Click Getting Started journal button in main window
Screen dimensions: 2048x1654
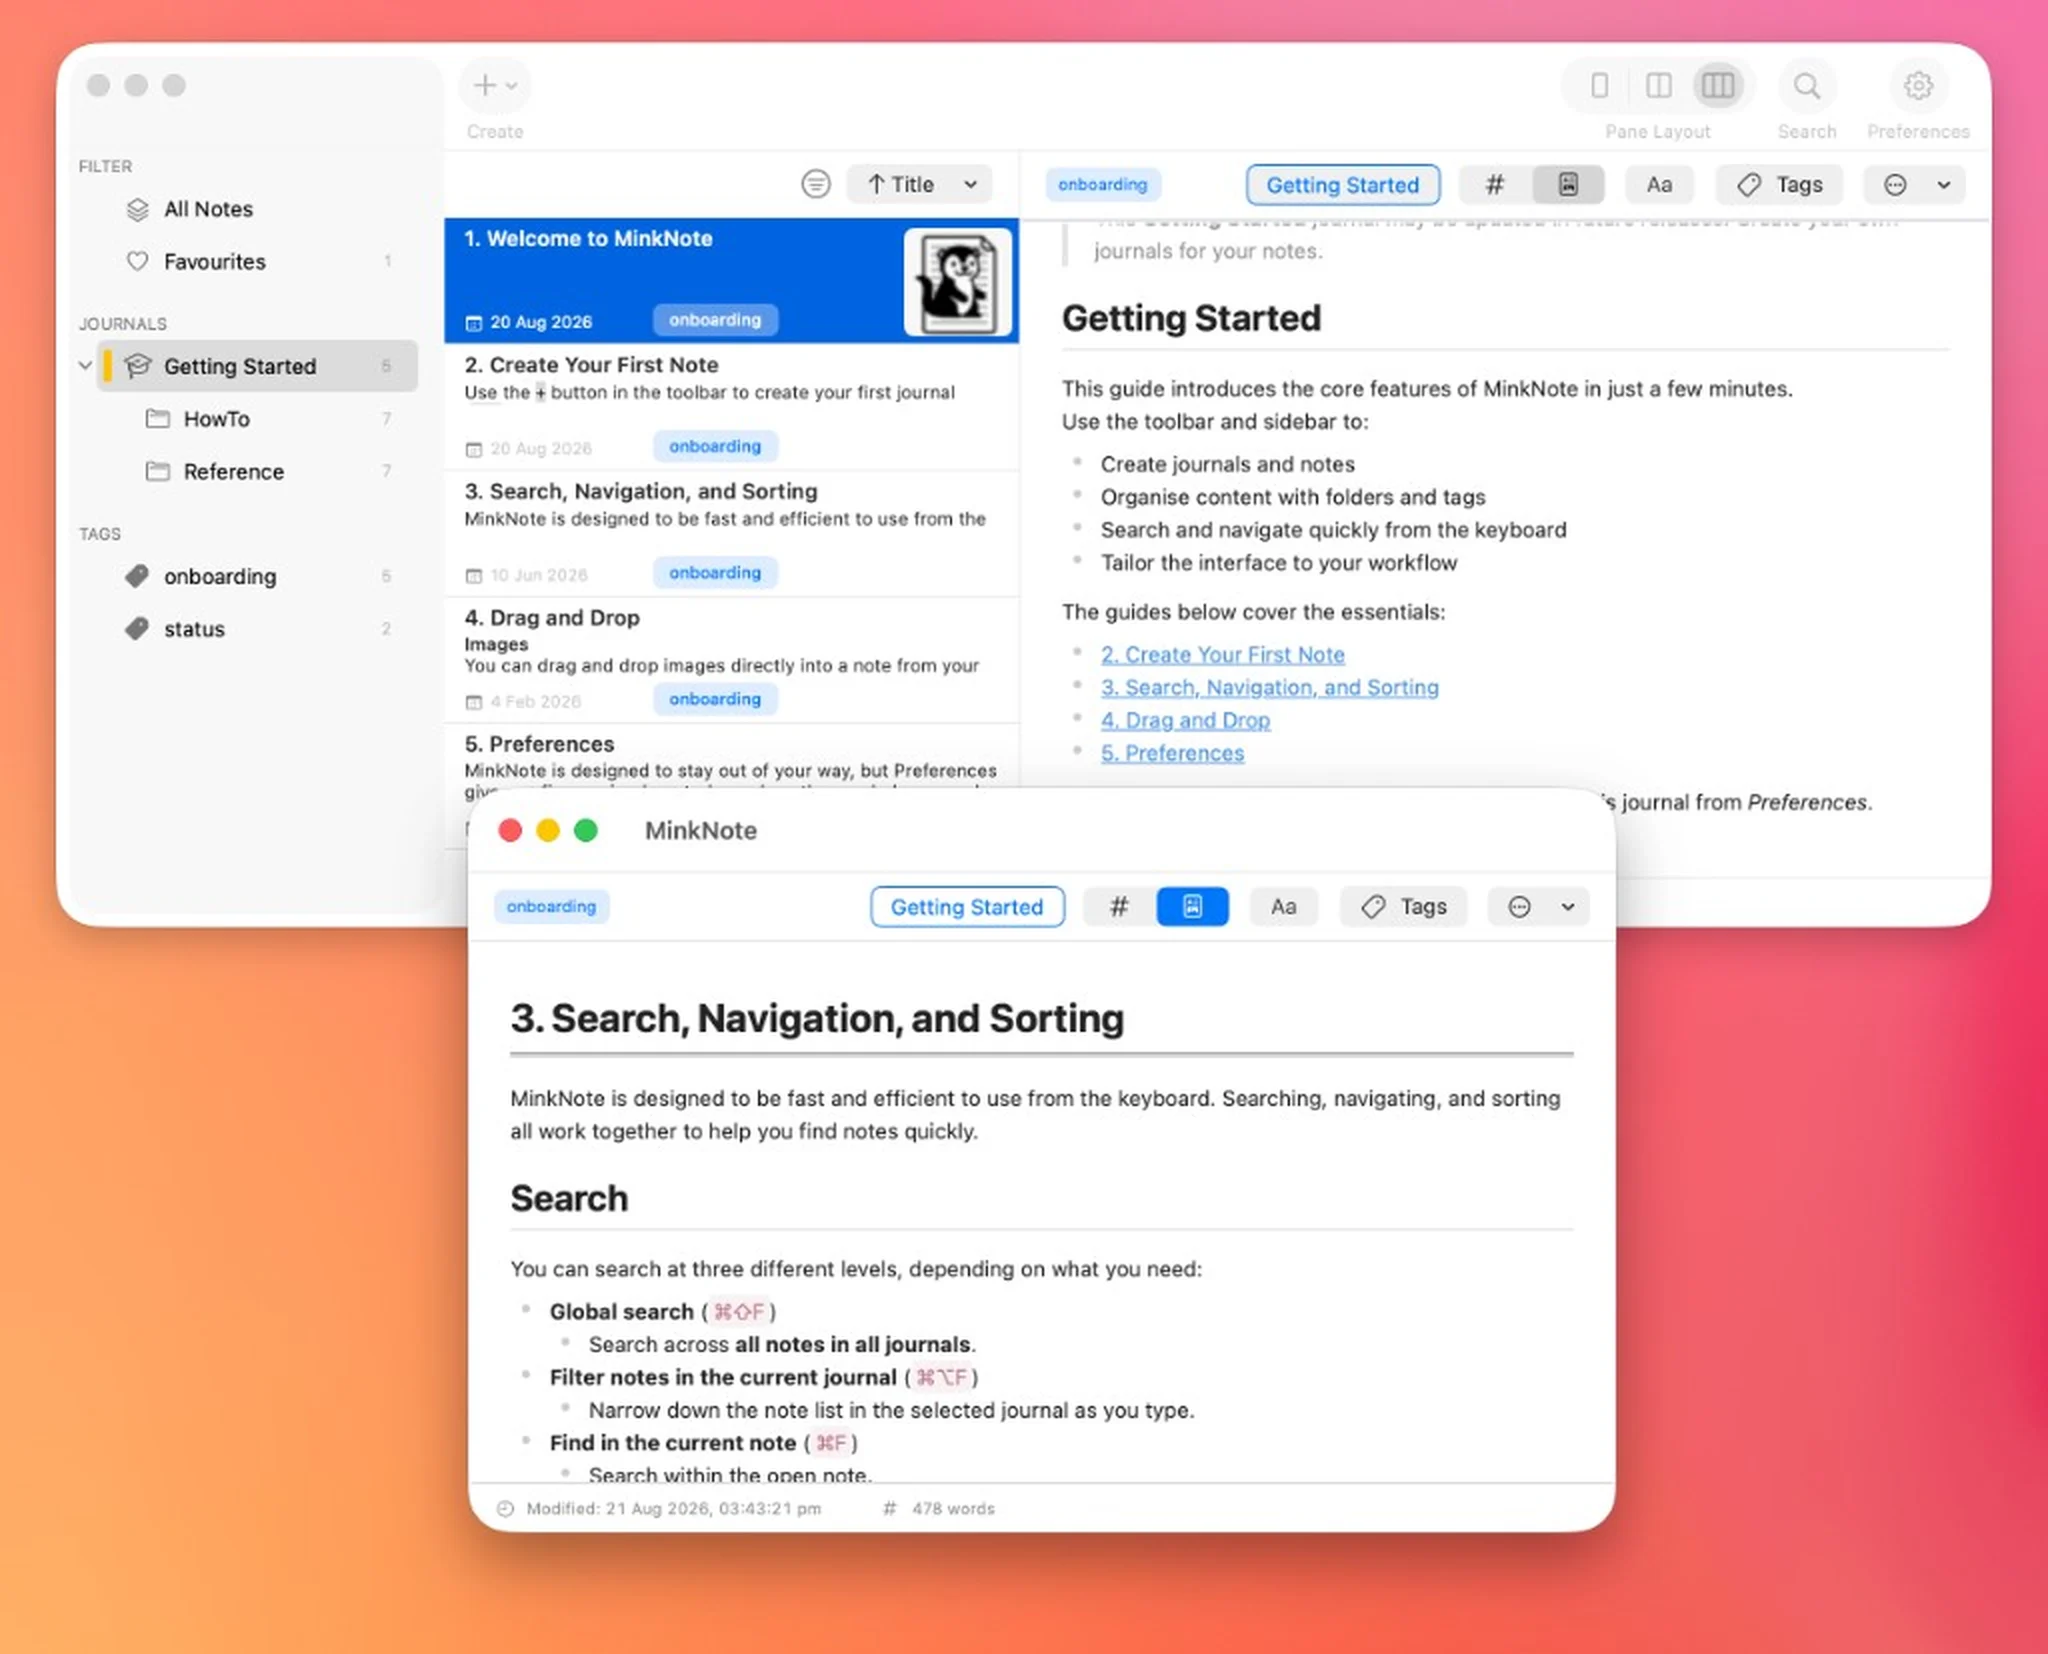point(1342,185)
